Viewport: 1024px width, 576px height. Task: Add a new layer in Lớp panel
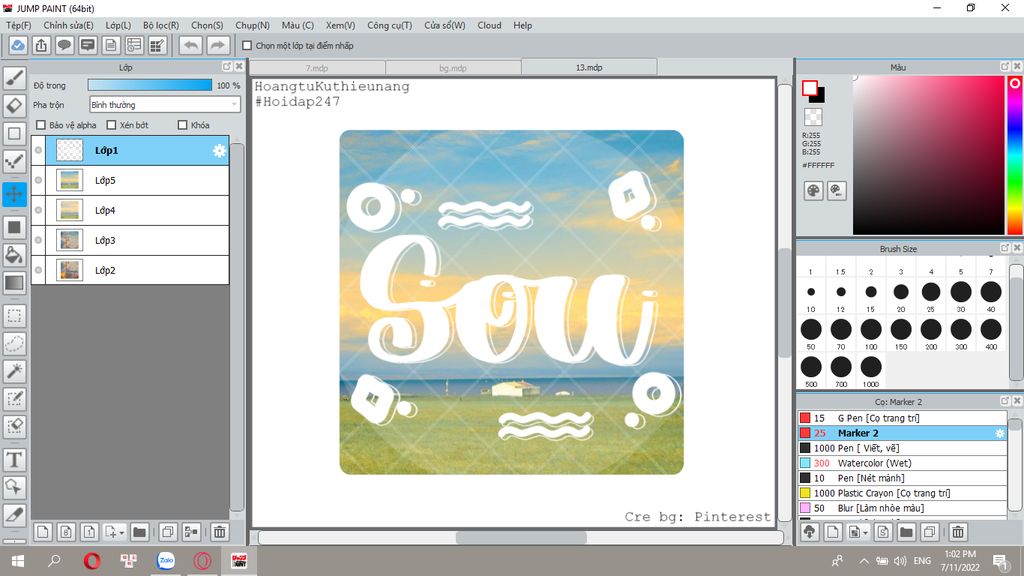42,532
